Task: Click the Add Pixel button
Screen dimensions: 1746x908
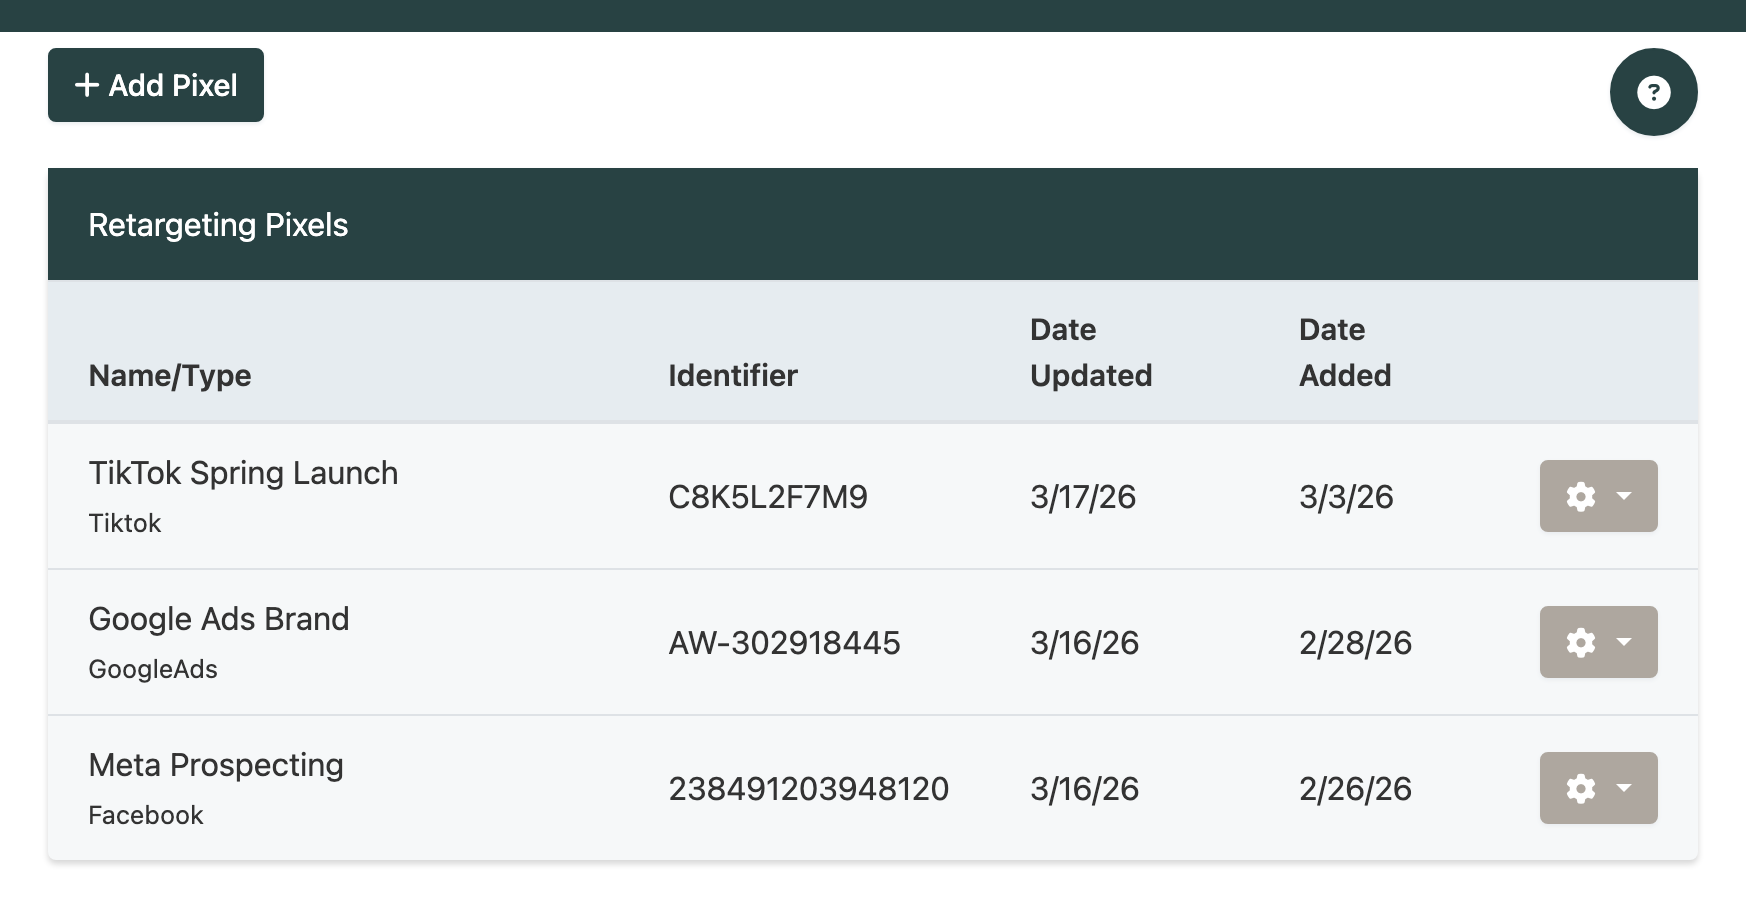Action: pyautogui.click(x=155, y=84)
